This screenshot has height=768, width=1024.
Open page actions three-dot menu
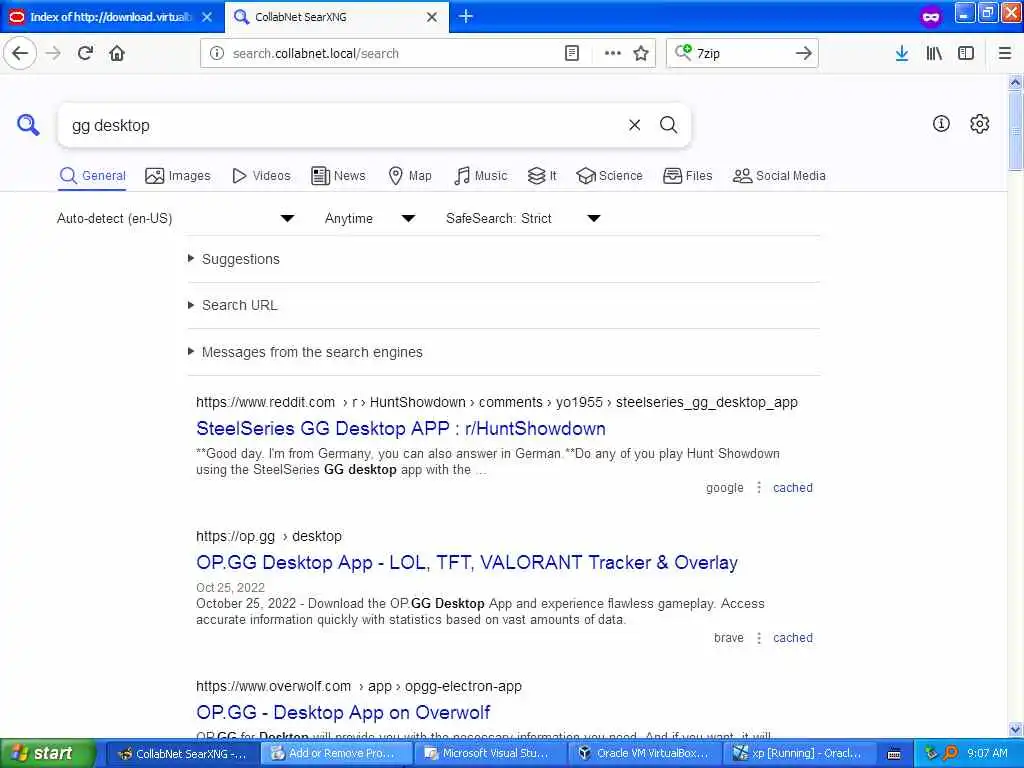pyautogui.click(x=613, y=54)
